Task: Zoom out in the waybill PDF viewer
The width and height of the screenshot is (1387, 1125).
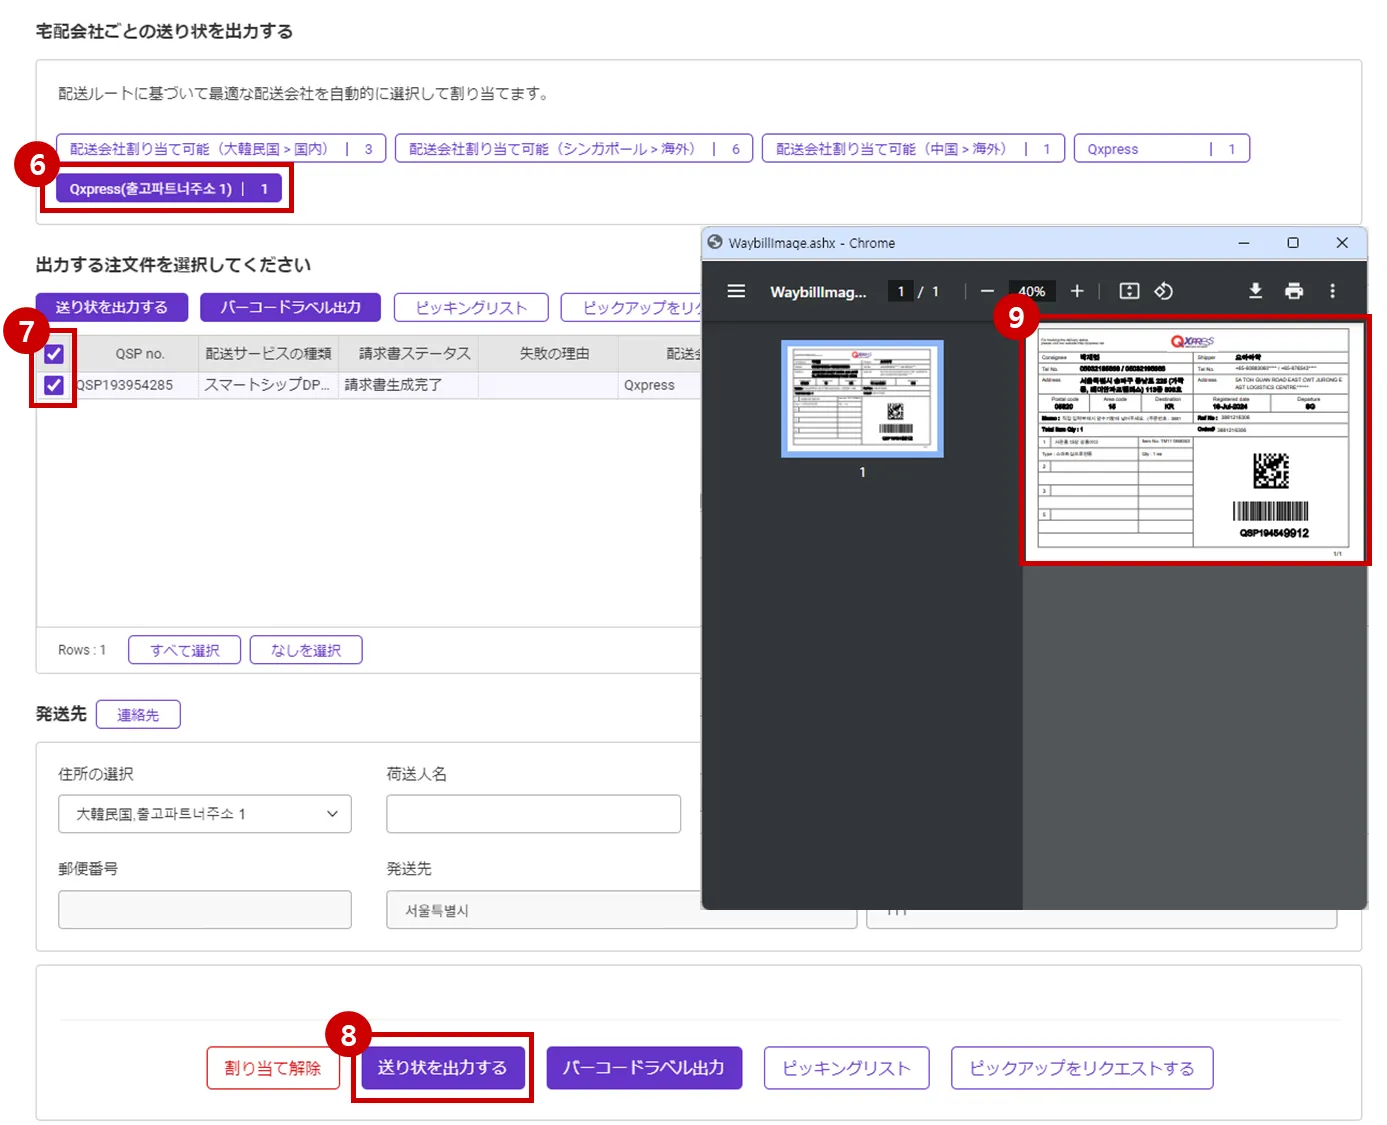Action: click(987, 291)
